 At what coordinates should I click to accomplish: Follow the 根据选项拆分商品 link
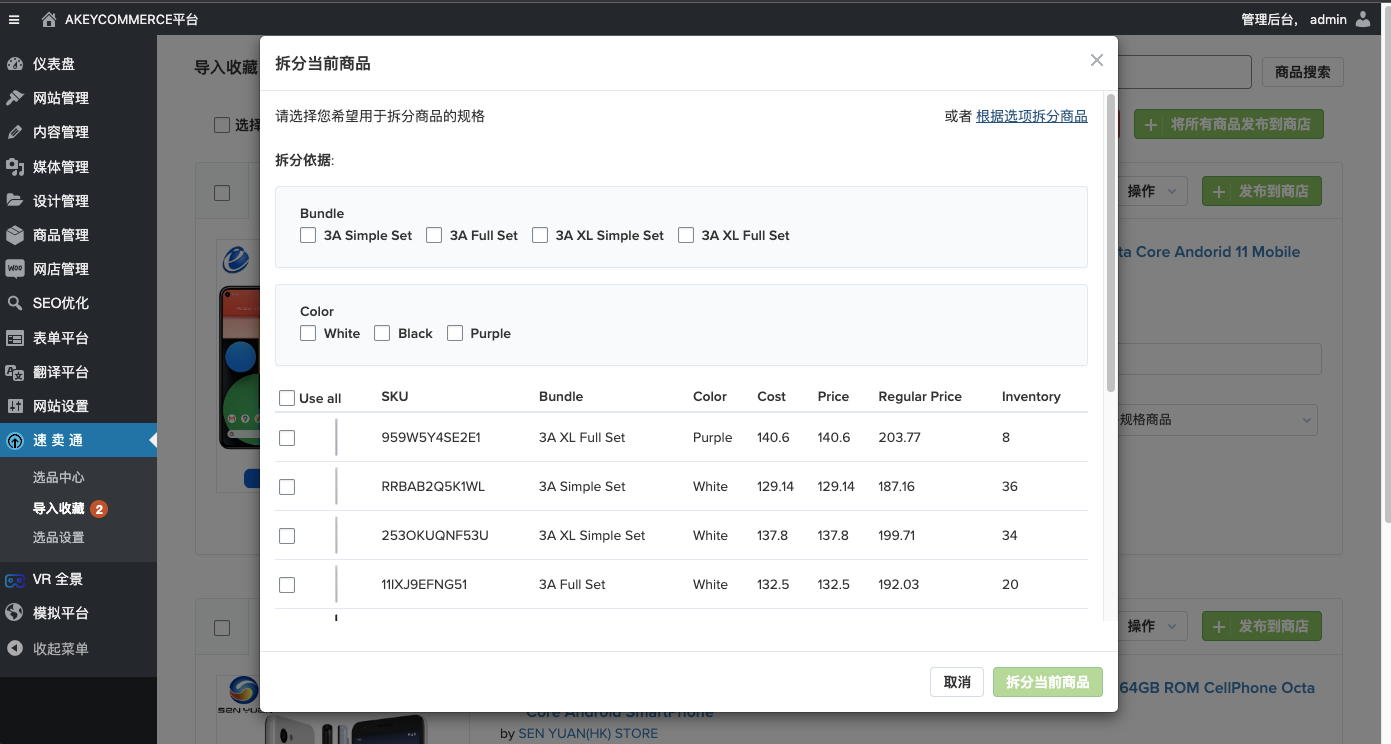click(x=1032, y=116)
